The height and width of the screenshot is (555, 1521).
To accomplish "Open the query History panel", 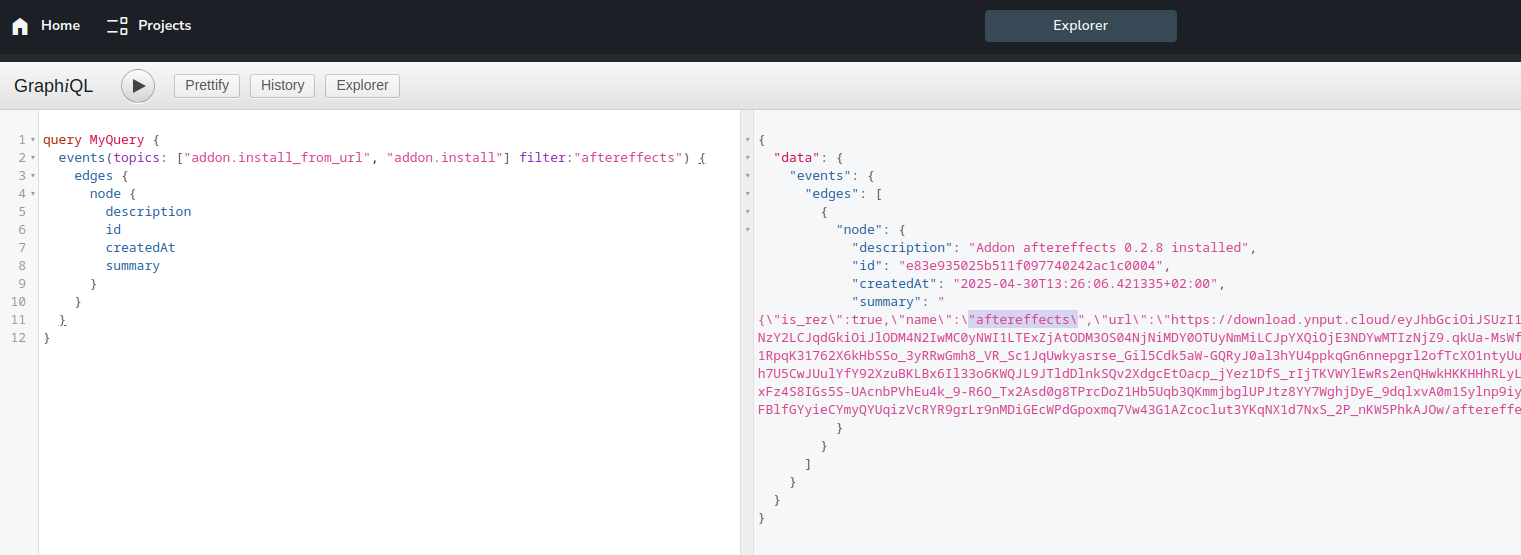I will click(x=282, y=86).
